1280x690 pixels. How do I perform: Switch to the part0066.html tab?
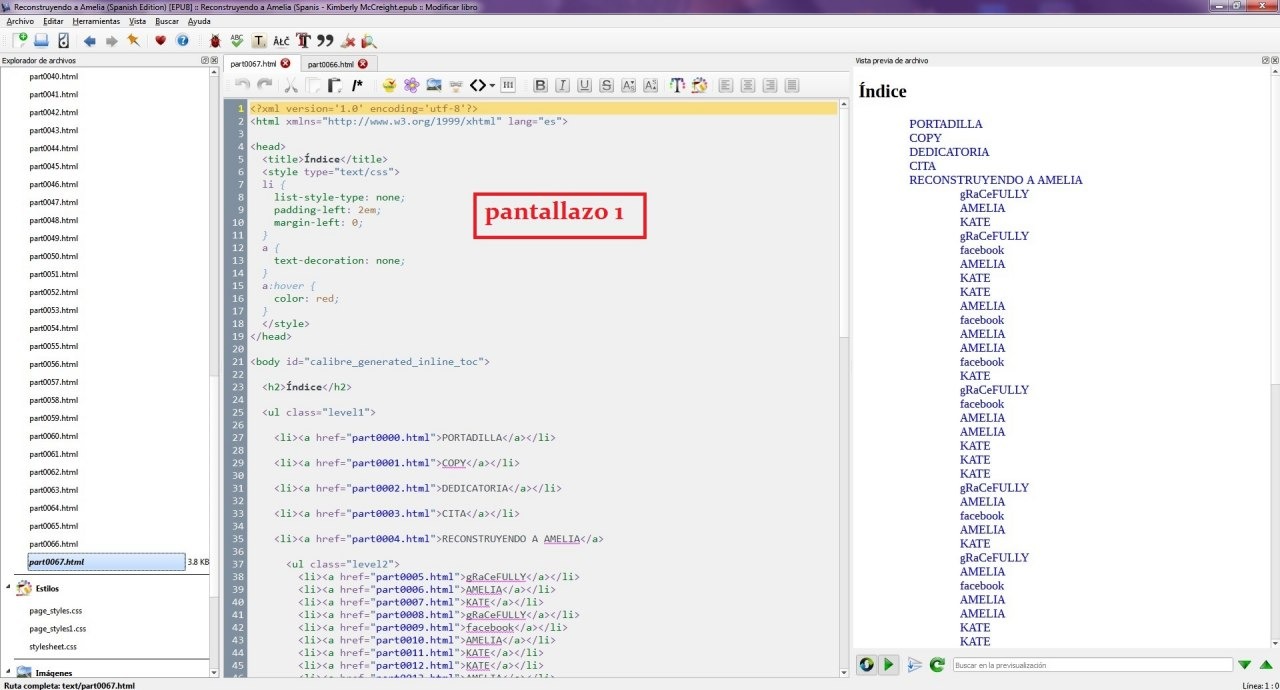pos(330,64)
